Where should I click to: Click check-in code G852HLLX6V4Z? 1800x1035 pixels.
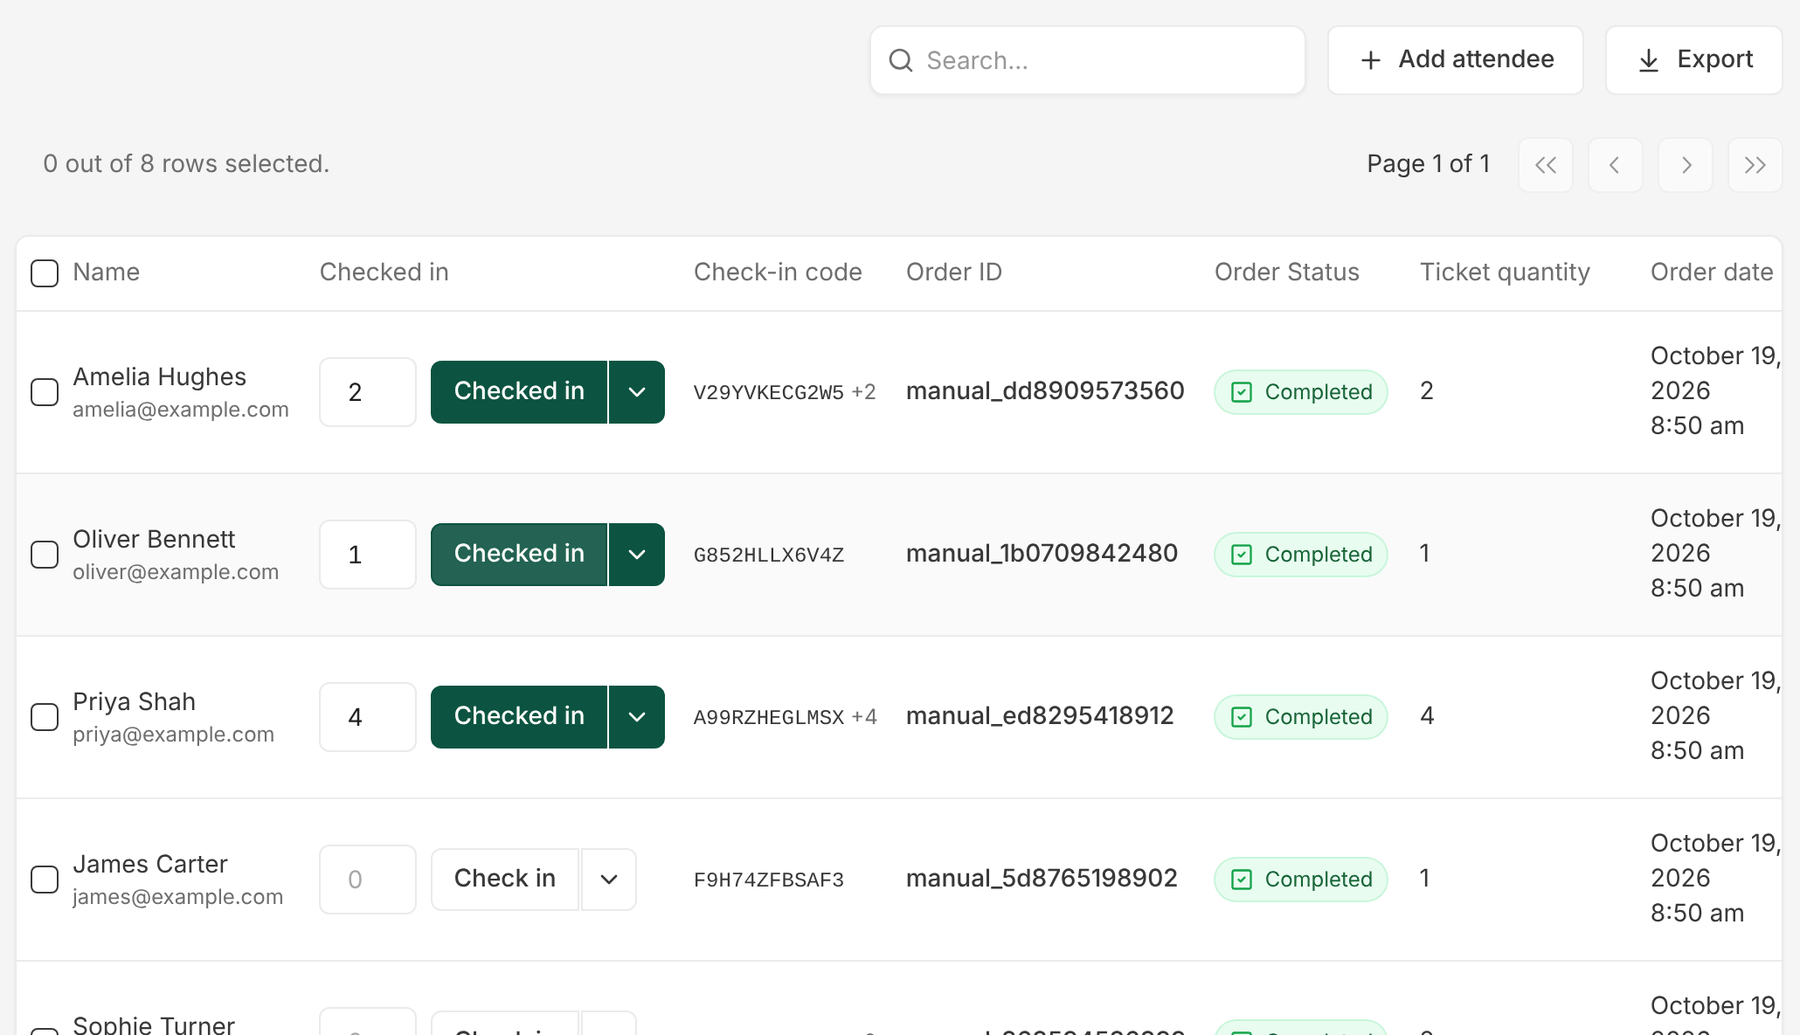pyautogui.click(x=769, y=555)
